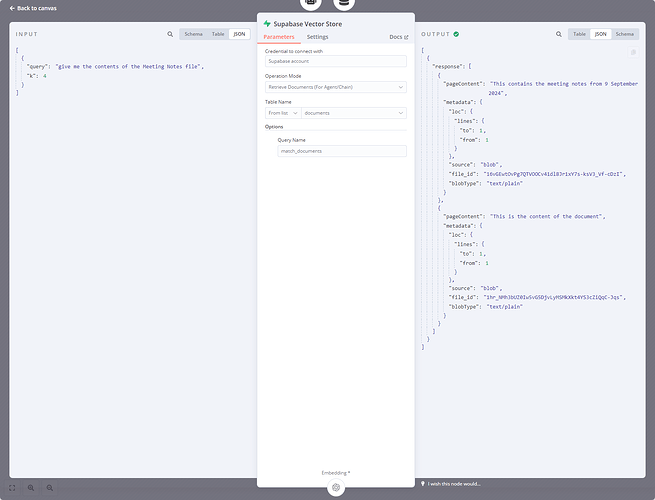Screen dimensions: 655x500
Task: Click the green success checkmark beside OUTPUT
Action: [x=456, y=34]
